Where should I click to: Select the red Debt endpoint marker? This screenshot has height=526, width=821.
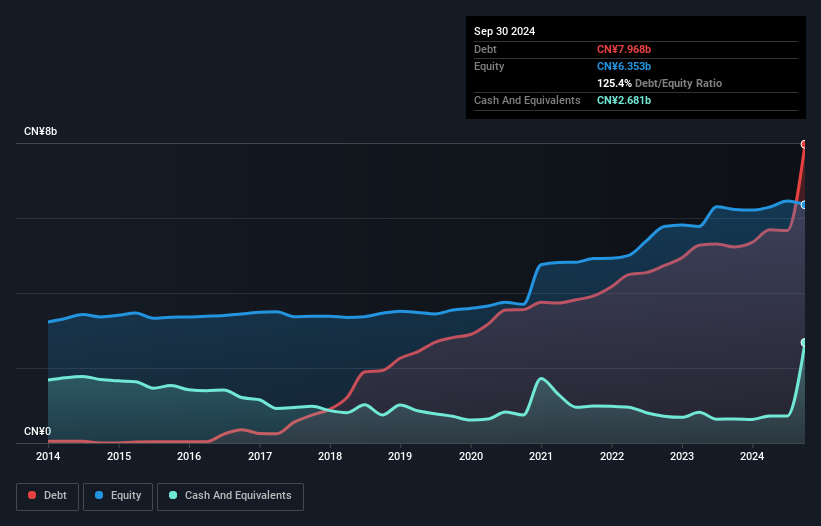click(804, 144)
